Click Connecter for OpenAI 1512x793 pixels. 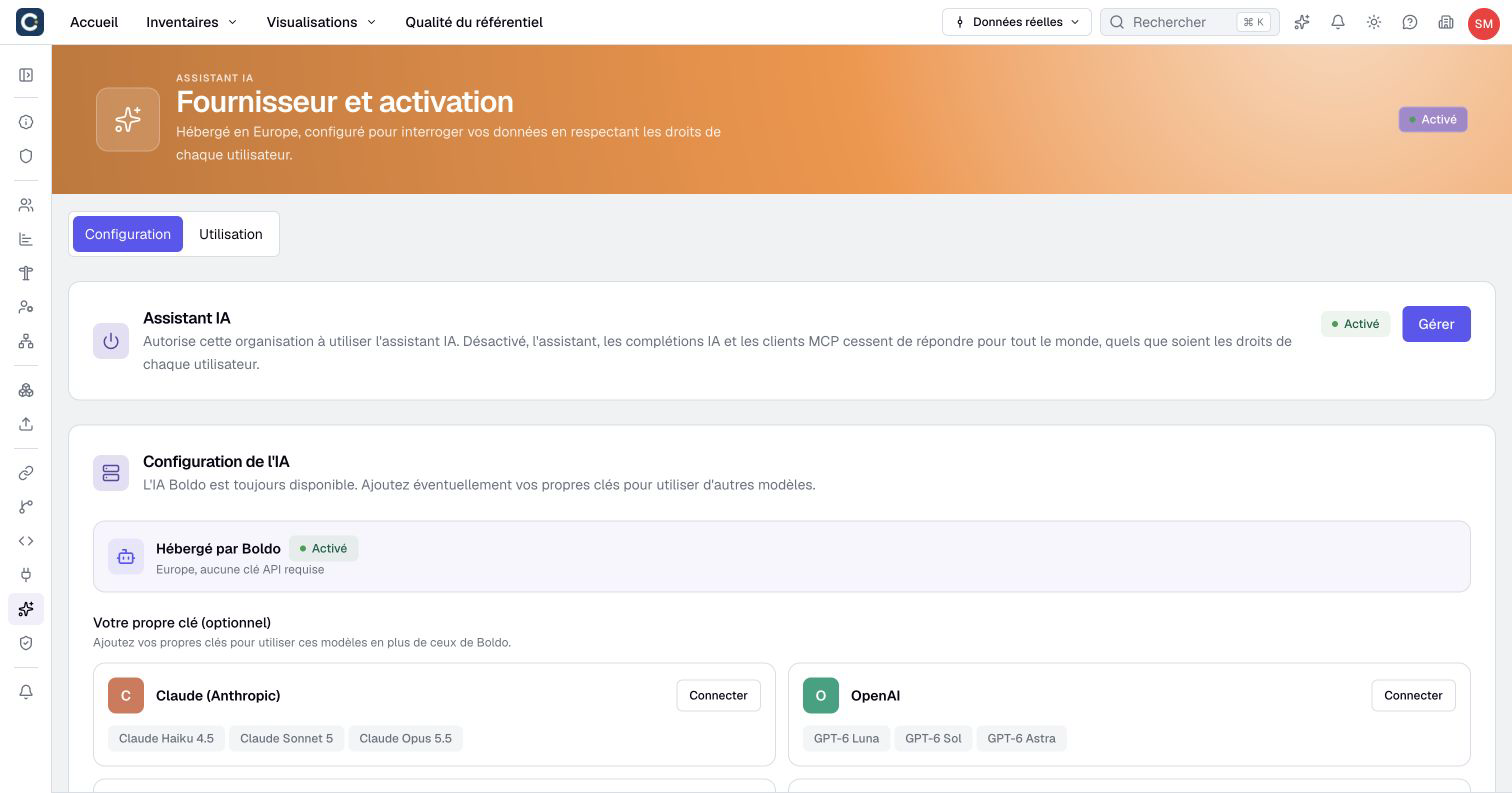(x=1413, y=695)
